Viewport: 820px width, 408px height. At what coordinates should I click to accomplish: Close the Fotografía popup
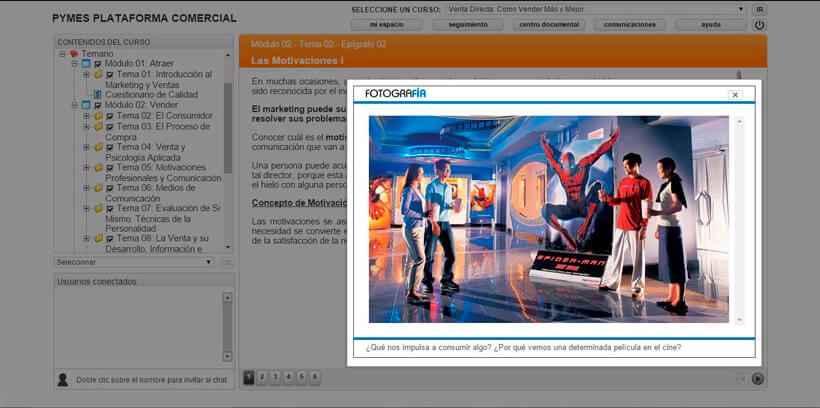coord(735,95)
